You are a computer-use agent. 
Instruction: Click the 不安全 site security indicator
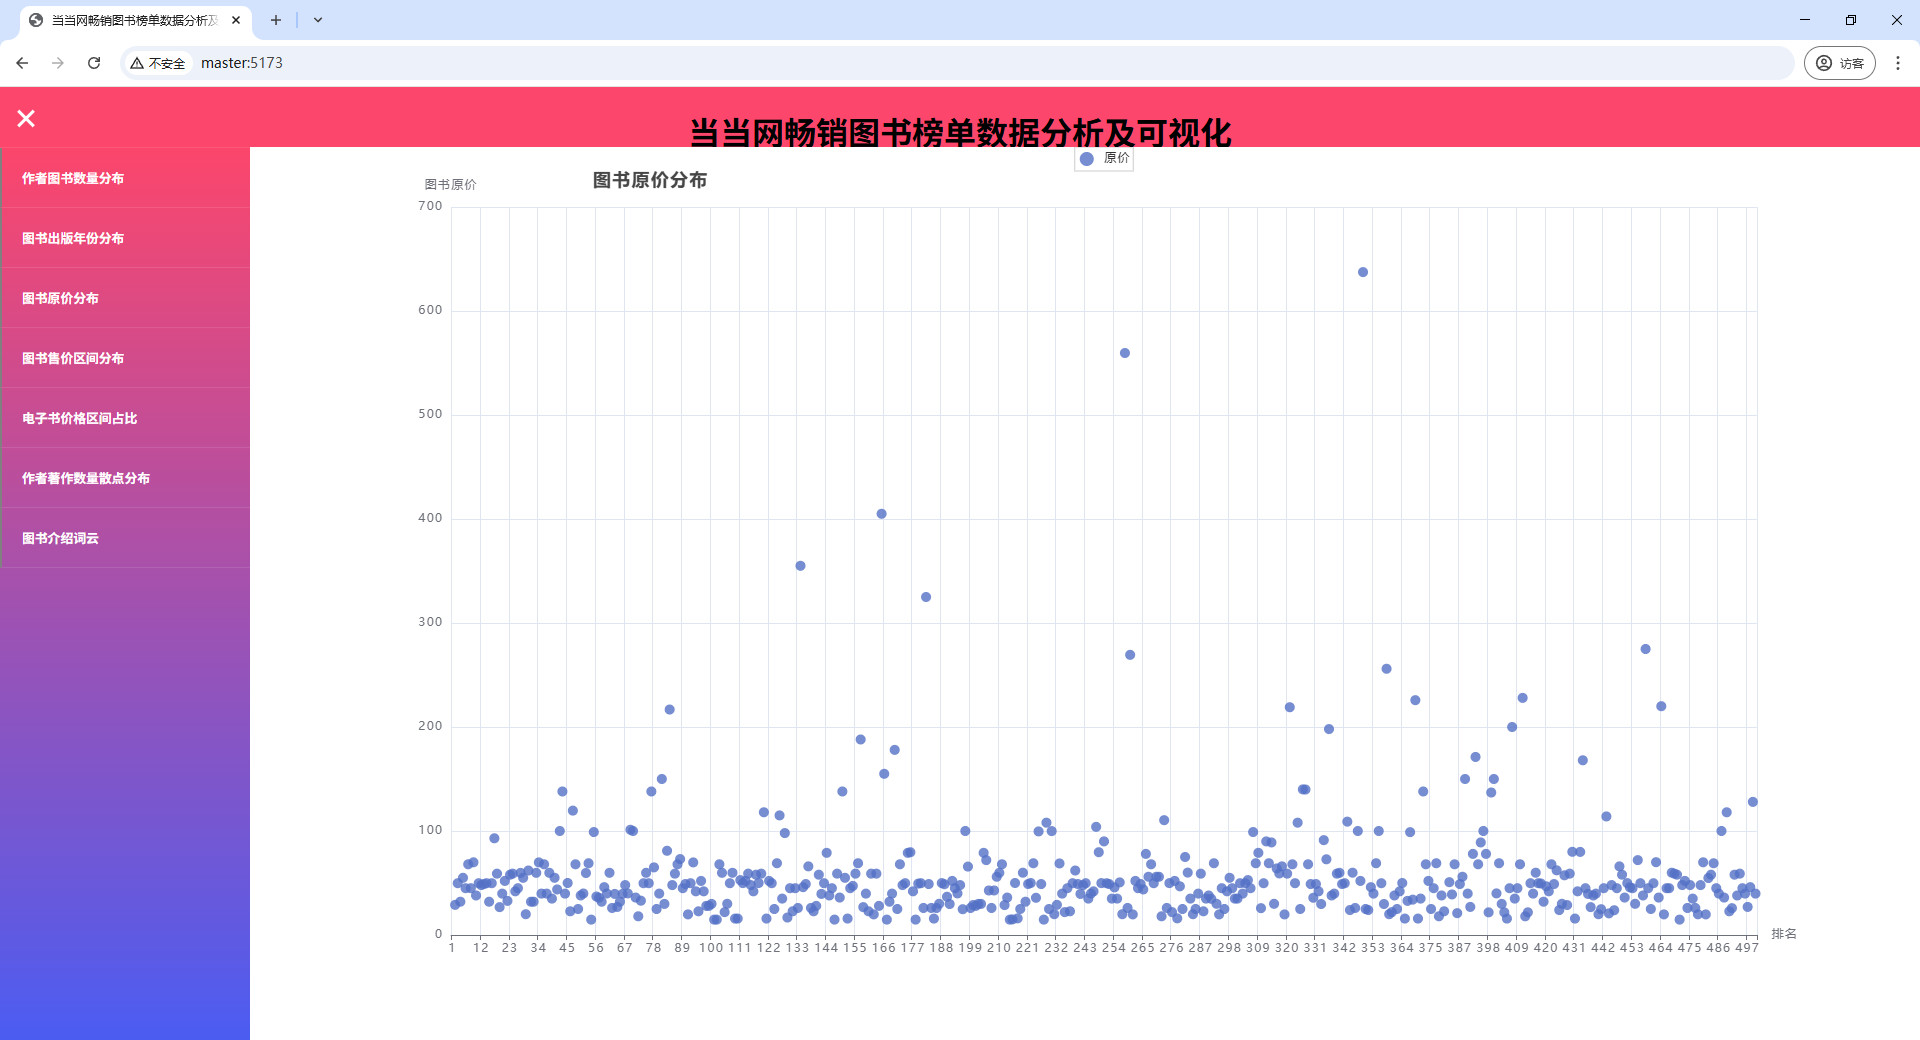pos(158,63)
